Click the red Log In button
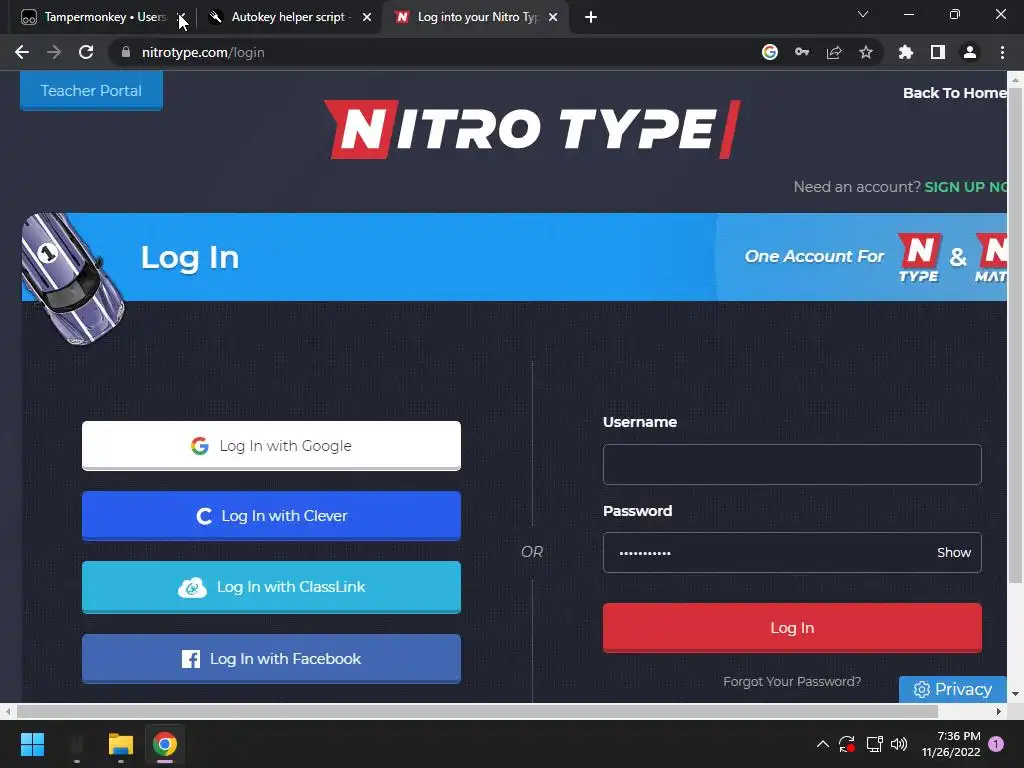1024x768 pixels. coord(792,628)
